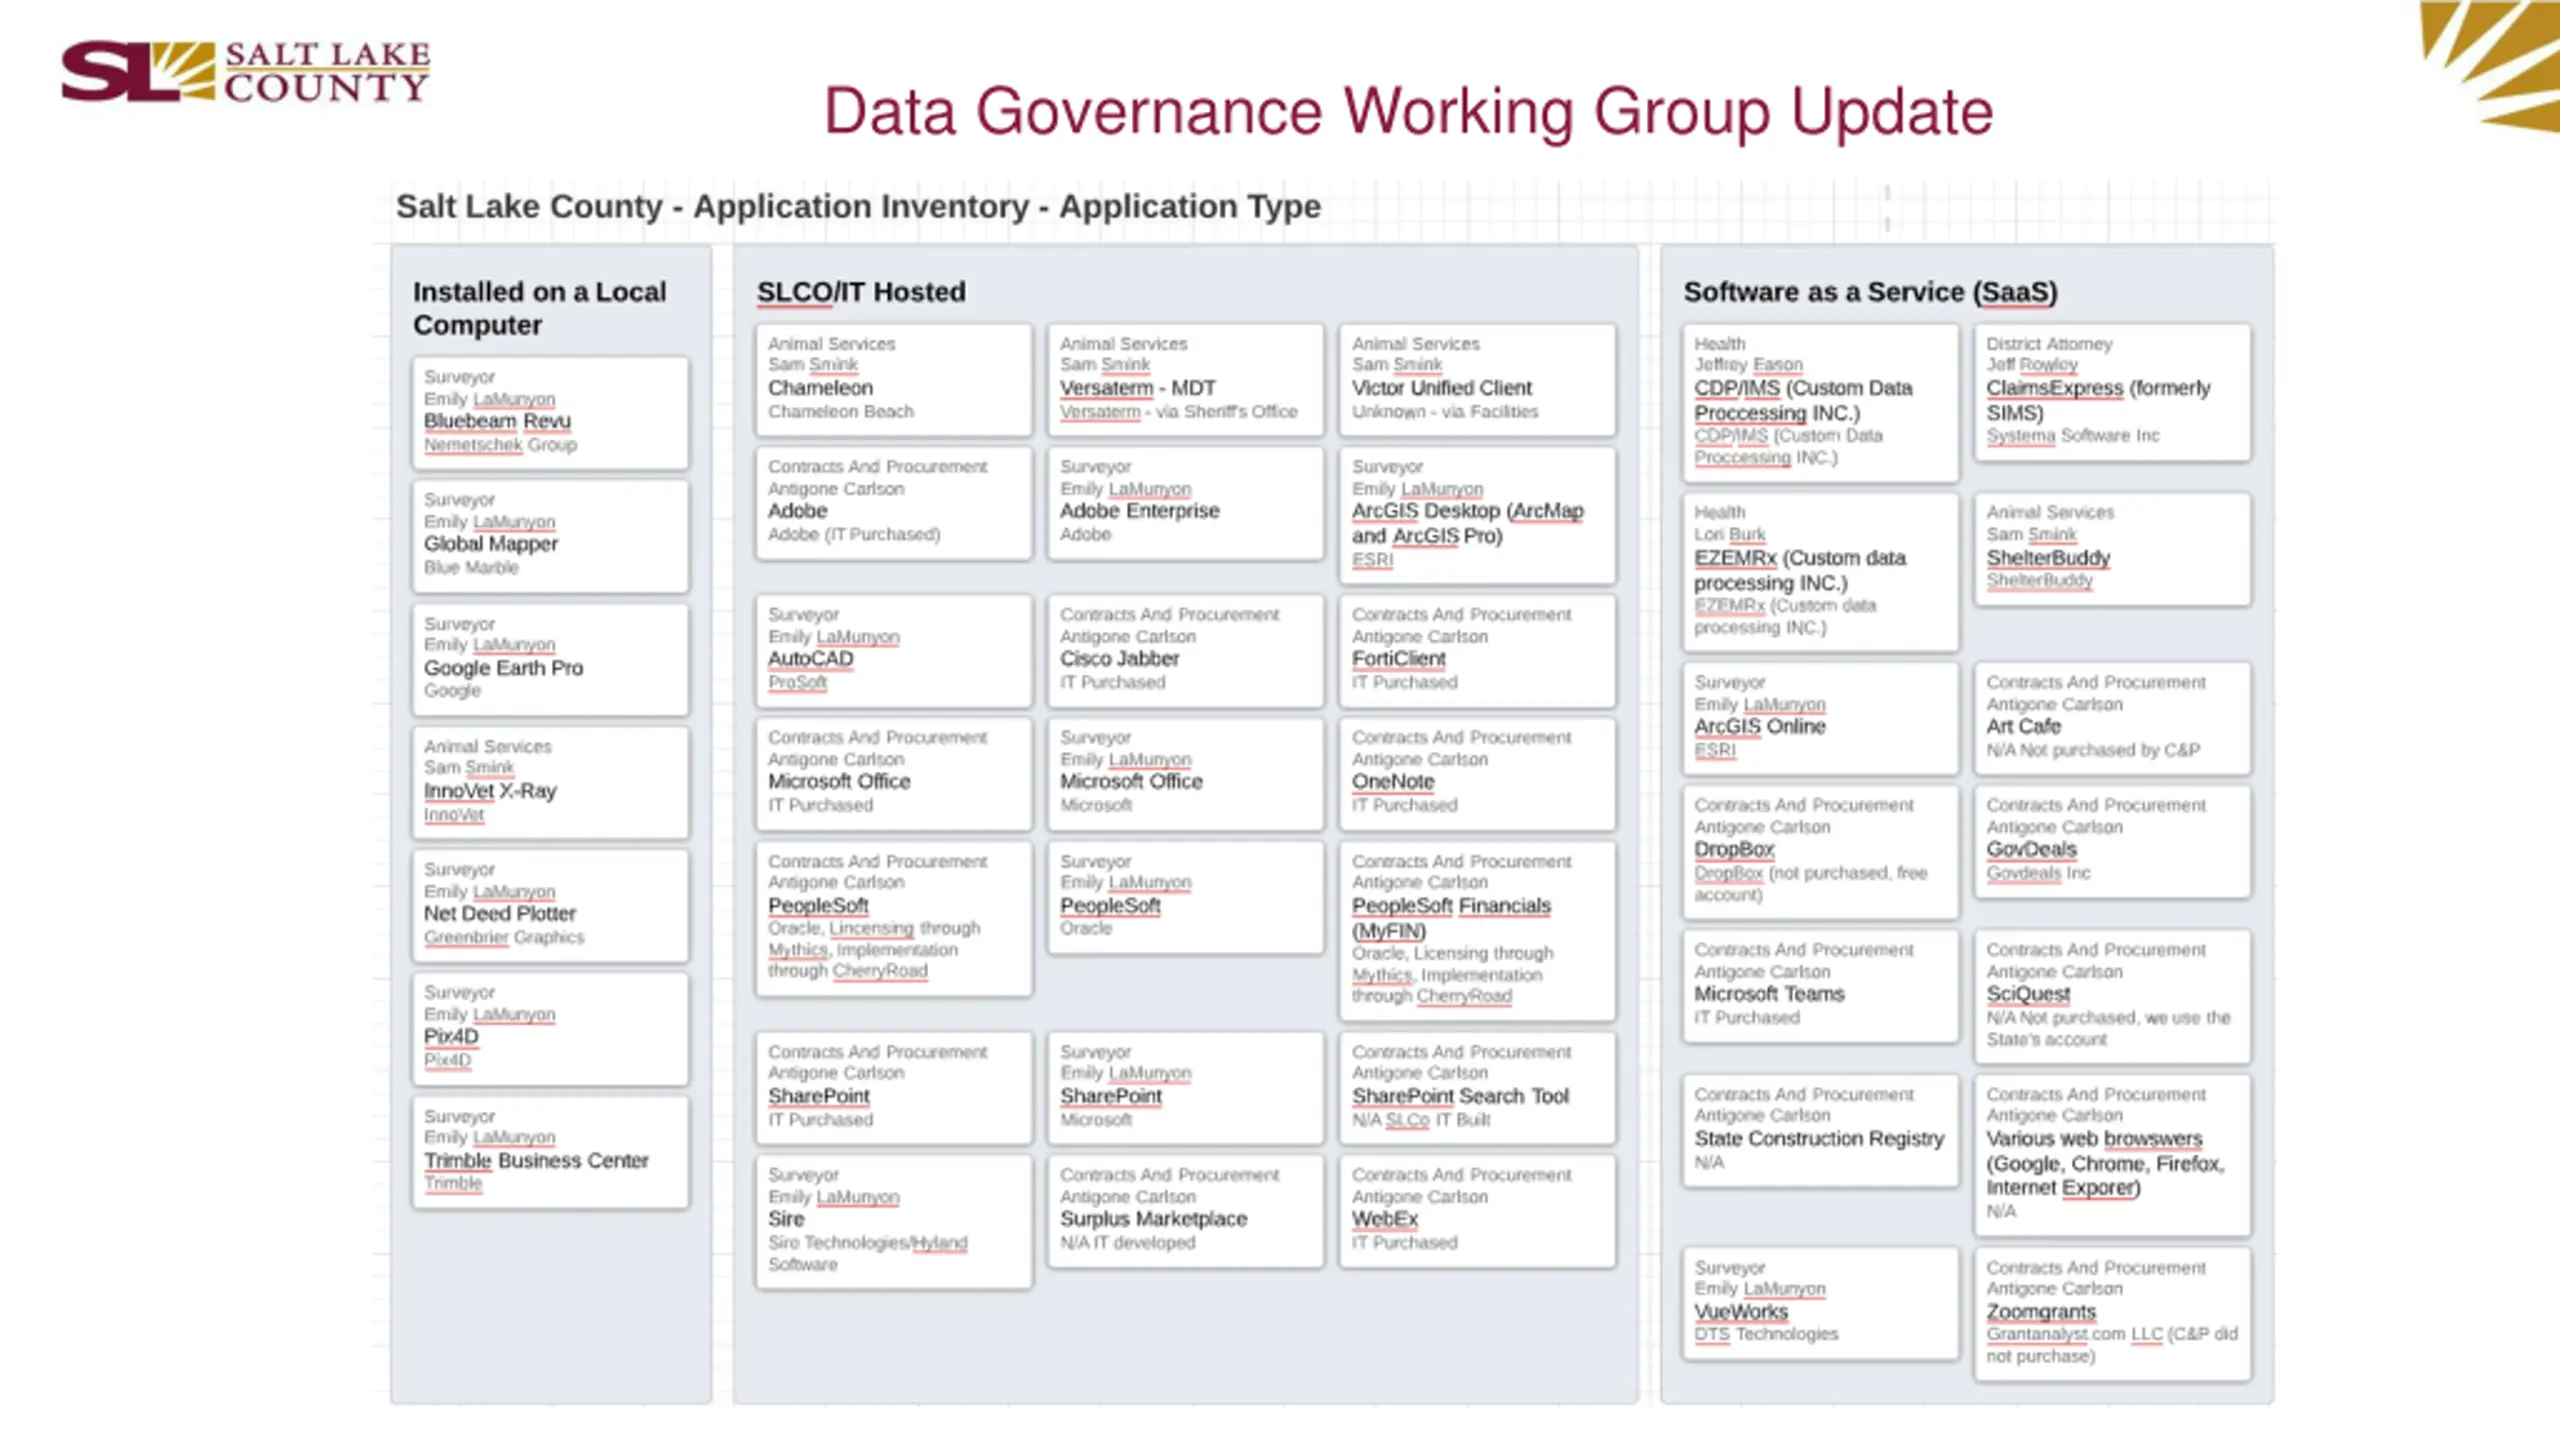Click the Google Earth Pro card
The width and height of the screenshot is (2560, 1440).
coord(550,658)
